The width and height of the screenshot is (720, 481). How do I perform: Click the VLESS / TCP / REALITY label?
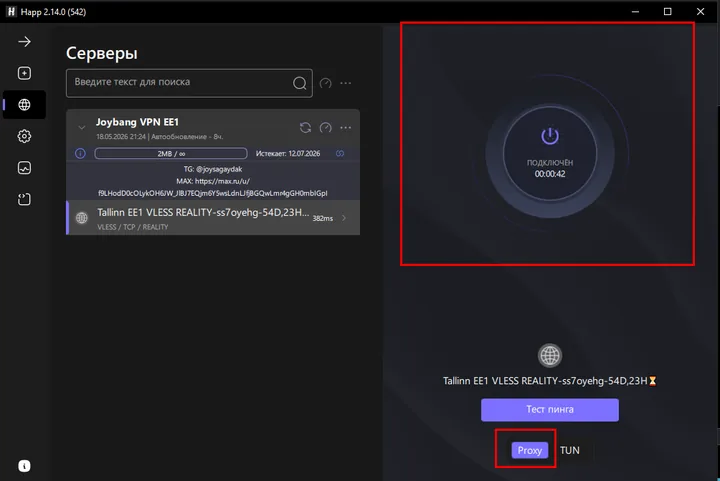[x=133, y=227]
